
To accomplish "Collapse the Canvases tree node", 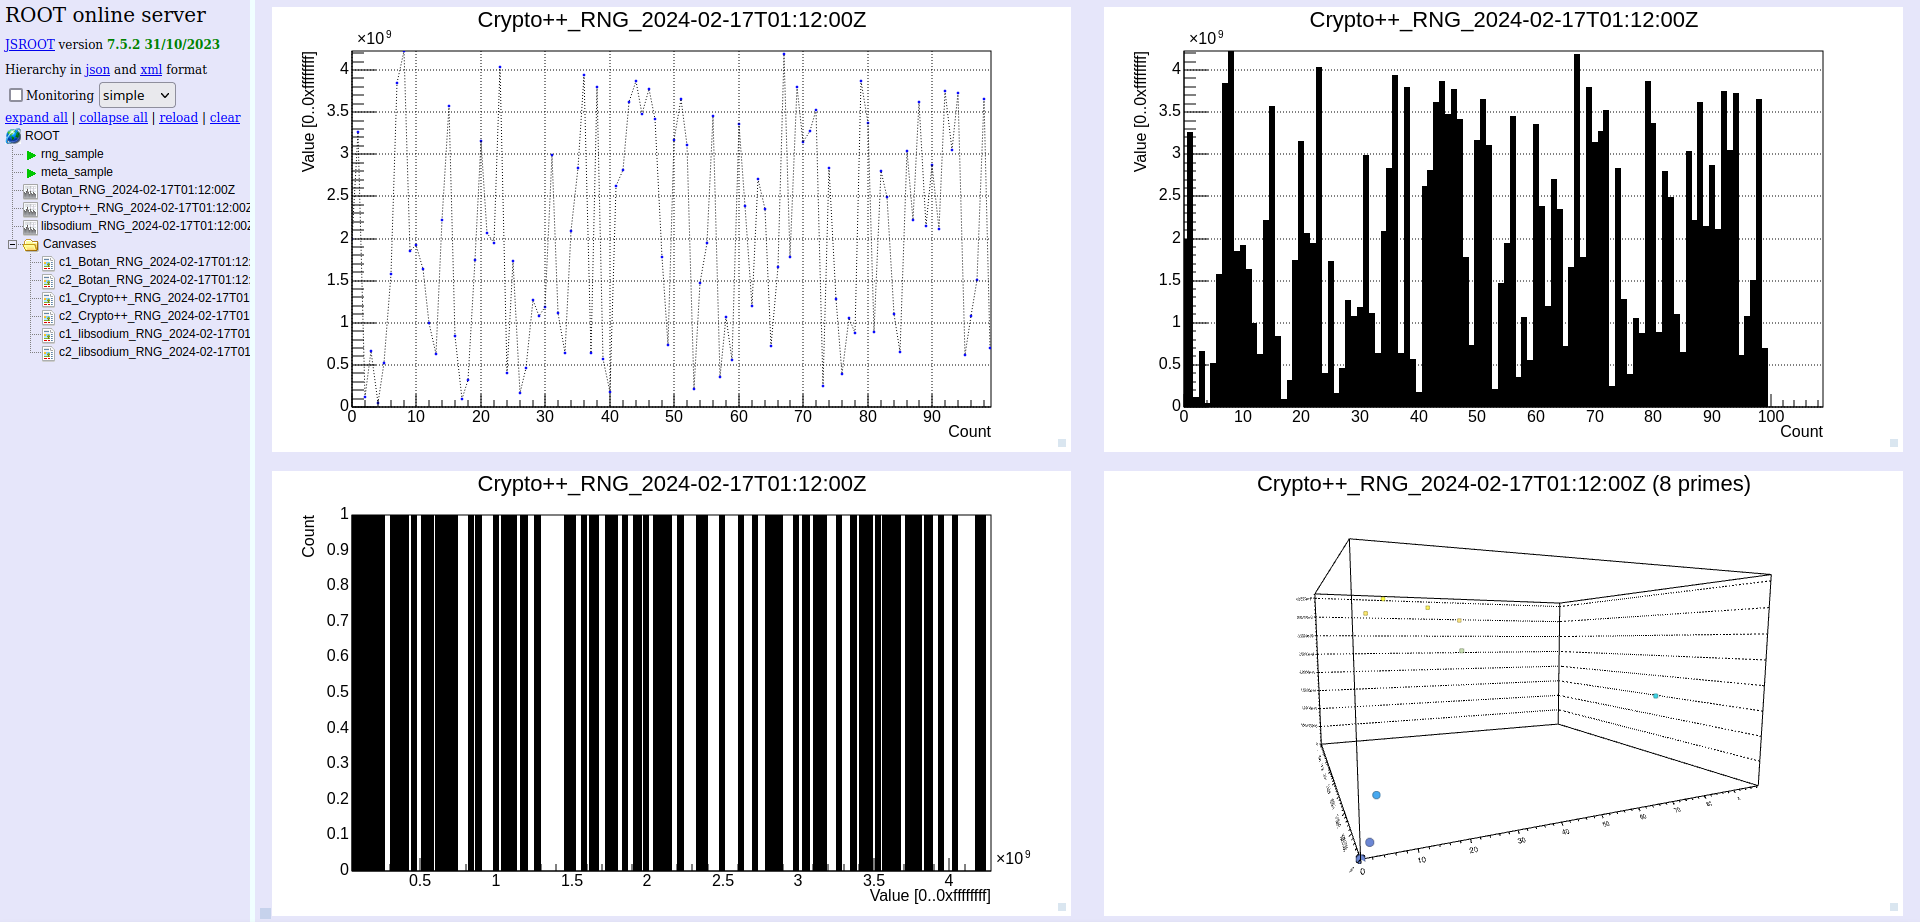I will pos(13,244).
